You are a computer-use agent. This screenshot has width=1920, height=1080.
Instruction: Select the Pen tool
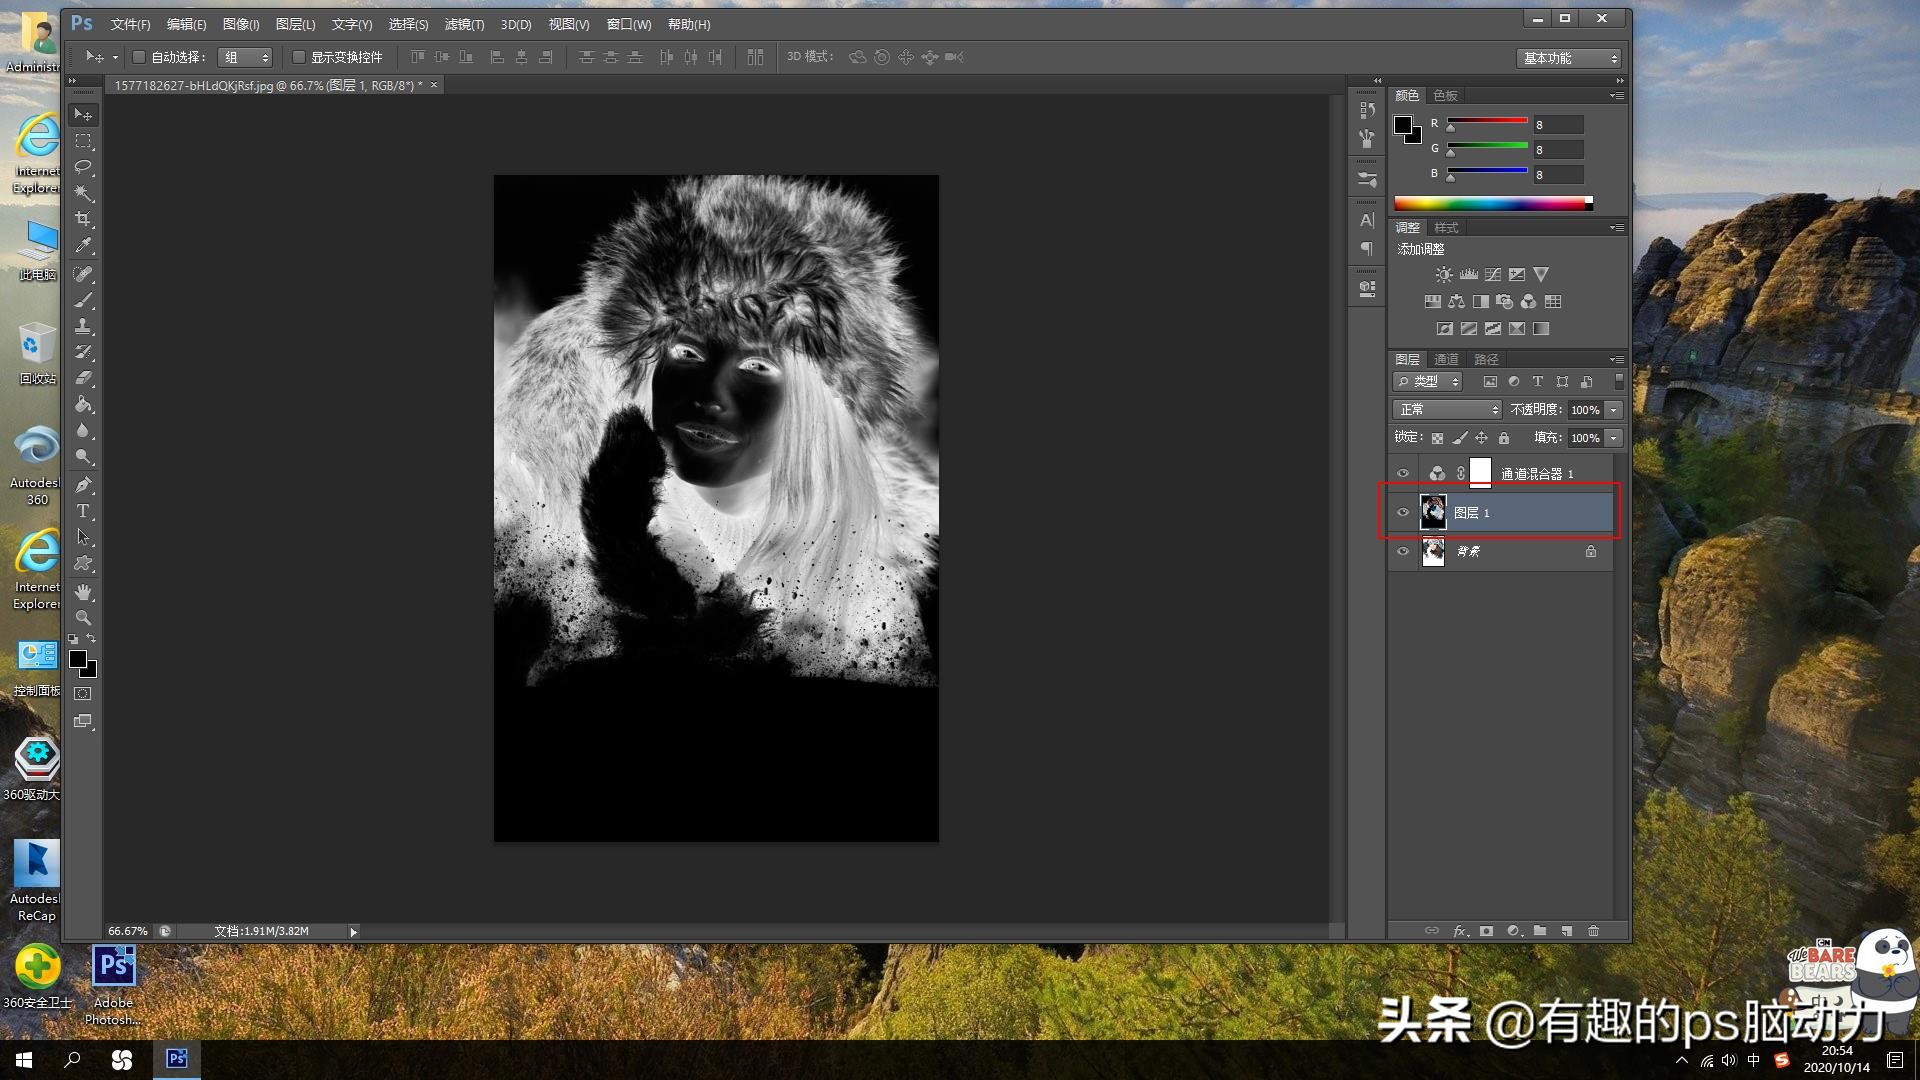tap(83, 485)
